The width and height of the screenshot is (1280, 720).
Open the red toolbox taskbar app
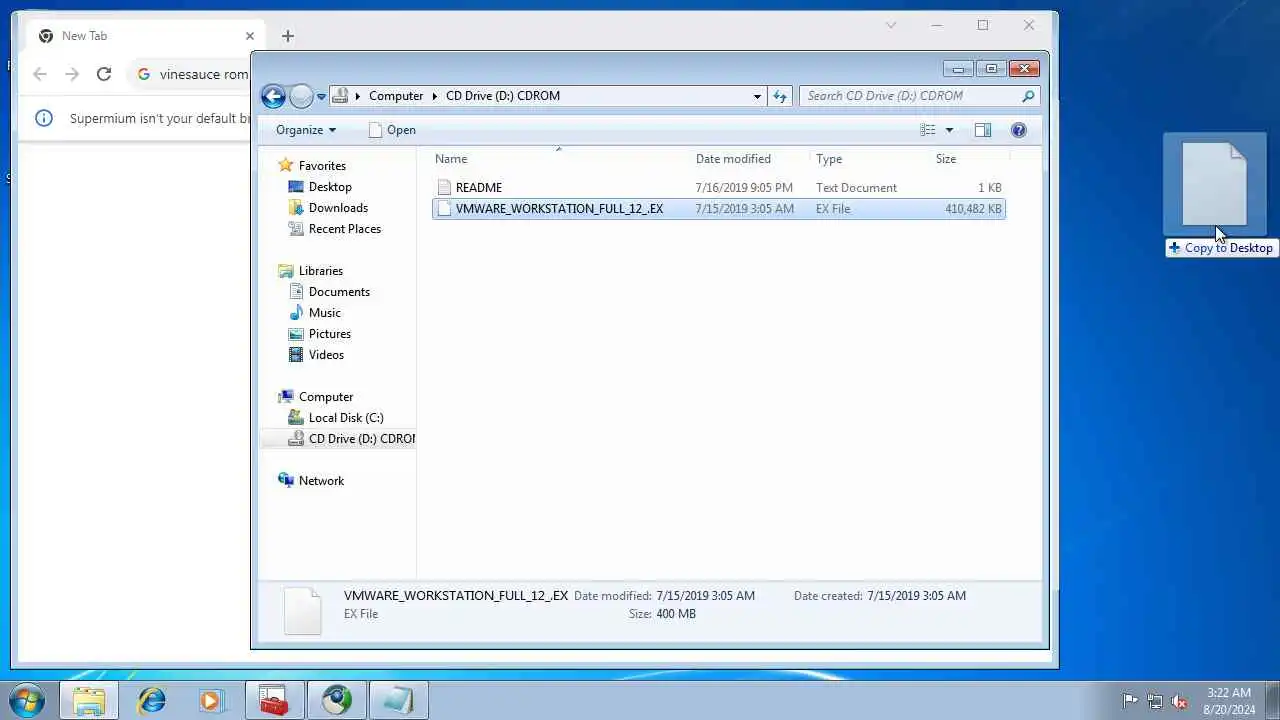tap(274, 700)
